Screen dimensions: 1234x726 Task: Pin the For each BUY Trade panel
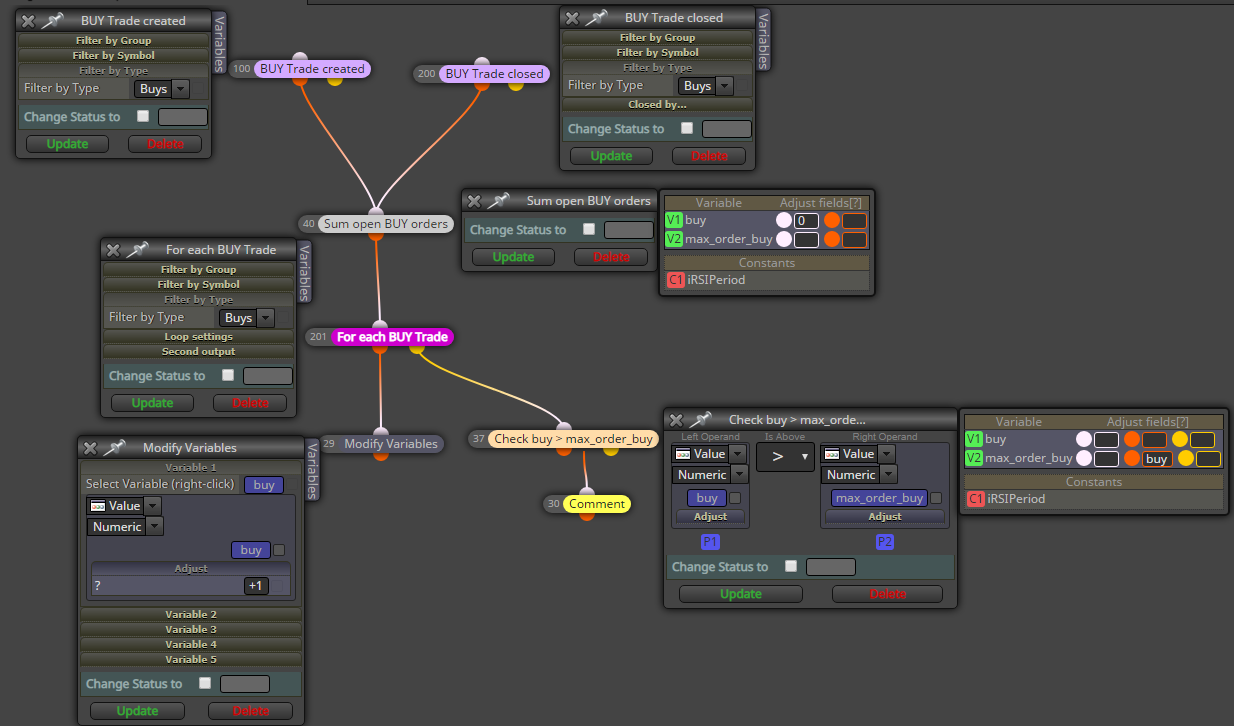[x=136, y=249]
